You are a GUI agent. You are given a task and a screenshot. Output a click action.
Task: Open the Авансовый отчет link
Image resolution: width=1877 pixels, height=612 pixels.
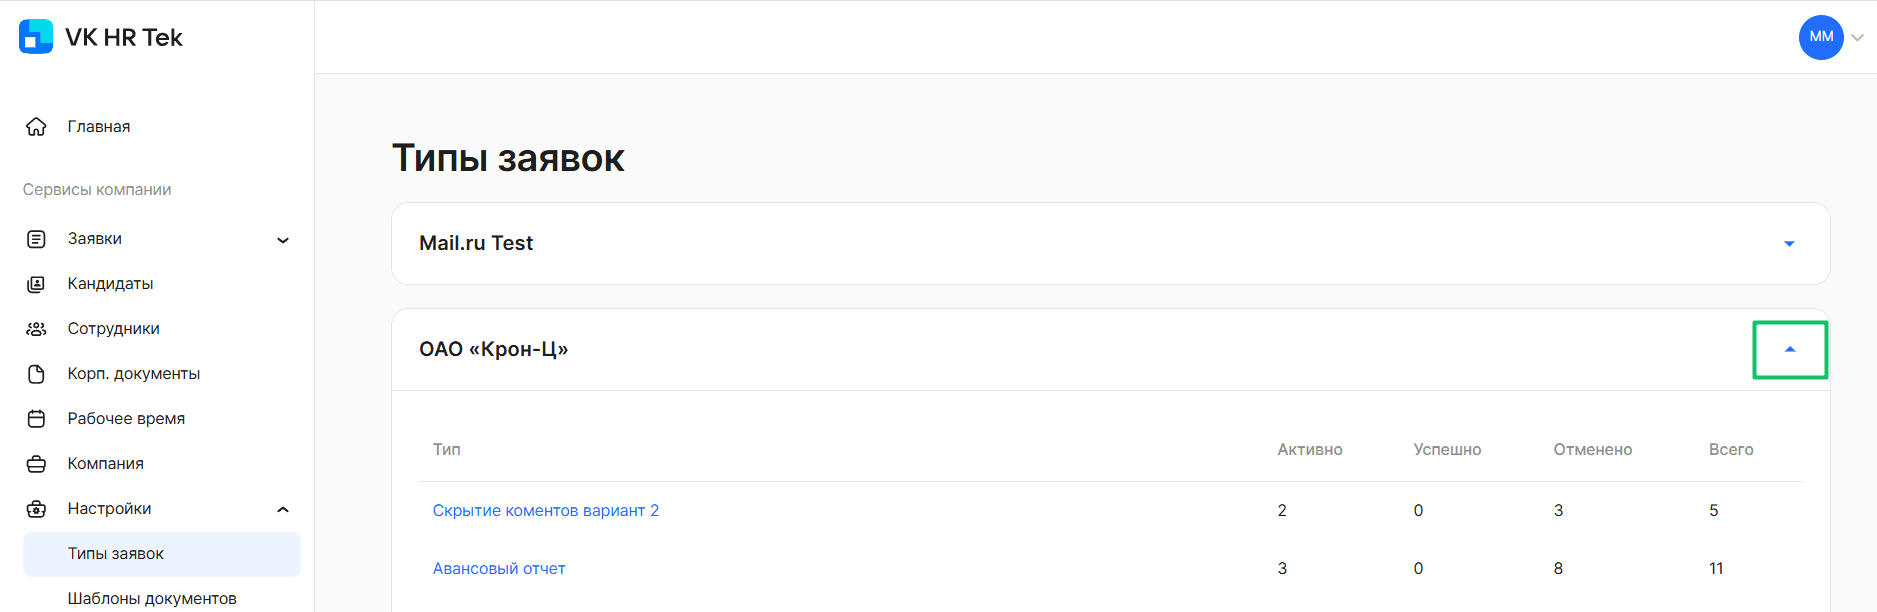tap(499, 569)
